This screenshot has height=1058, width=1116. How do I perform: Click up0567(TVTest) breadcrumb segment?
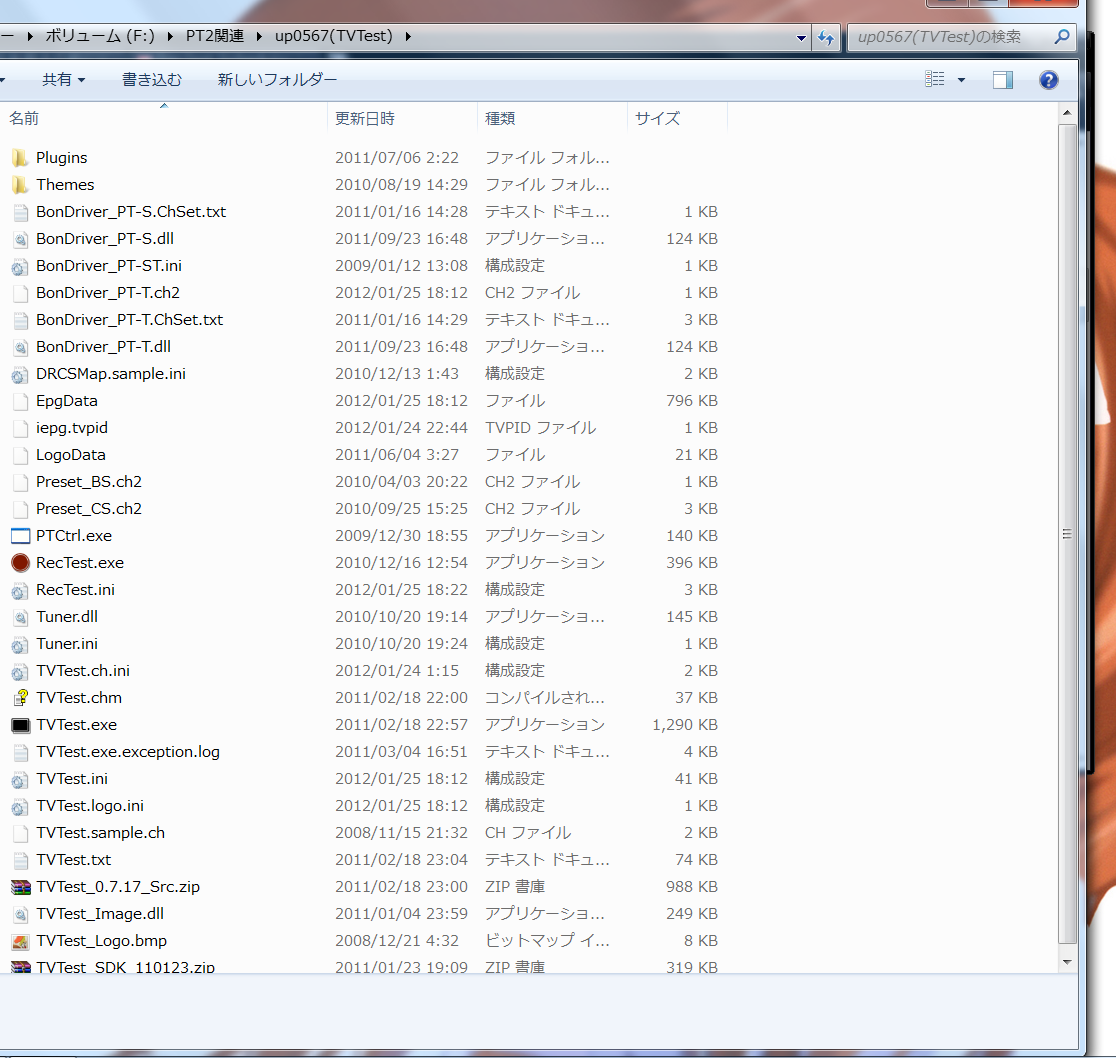334,36
